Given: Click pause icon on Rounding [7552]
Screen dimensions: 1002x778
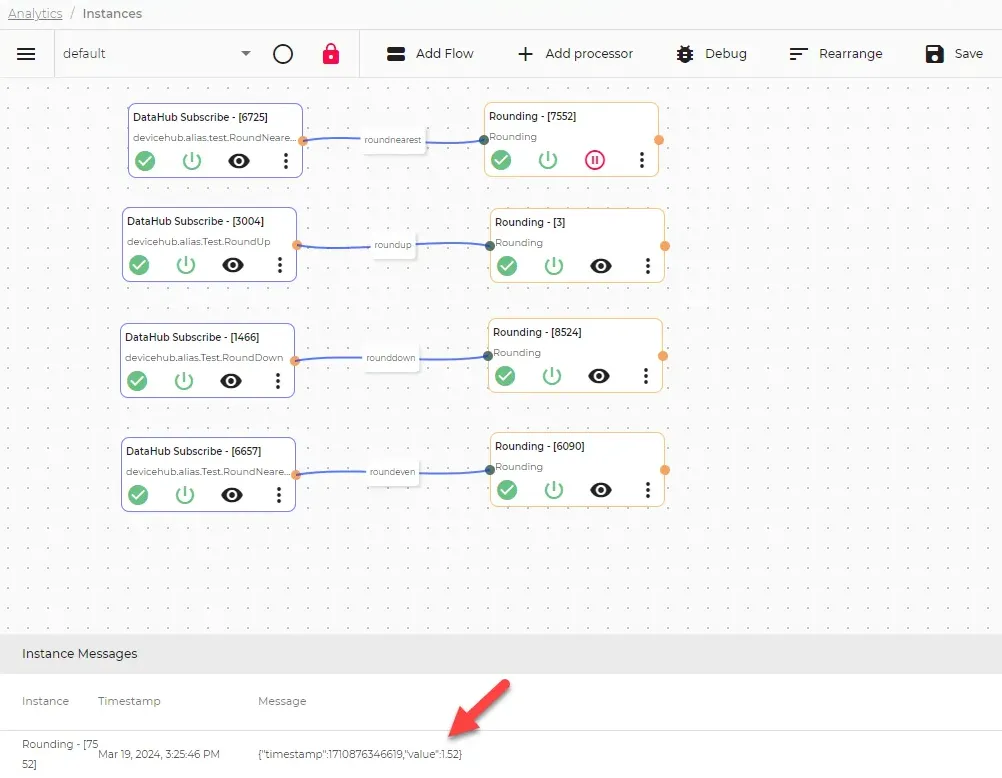Looking at the screenshot, I should coord(595,160).
